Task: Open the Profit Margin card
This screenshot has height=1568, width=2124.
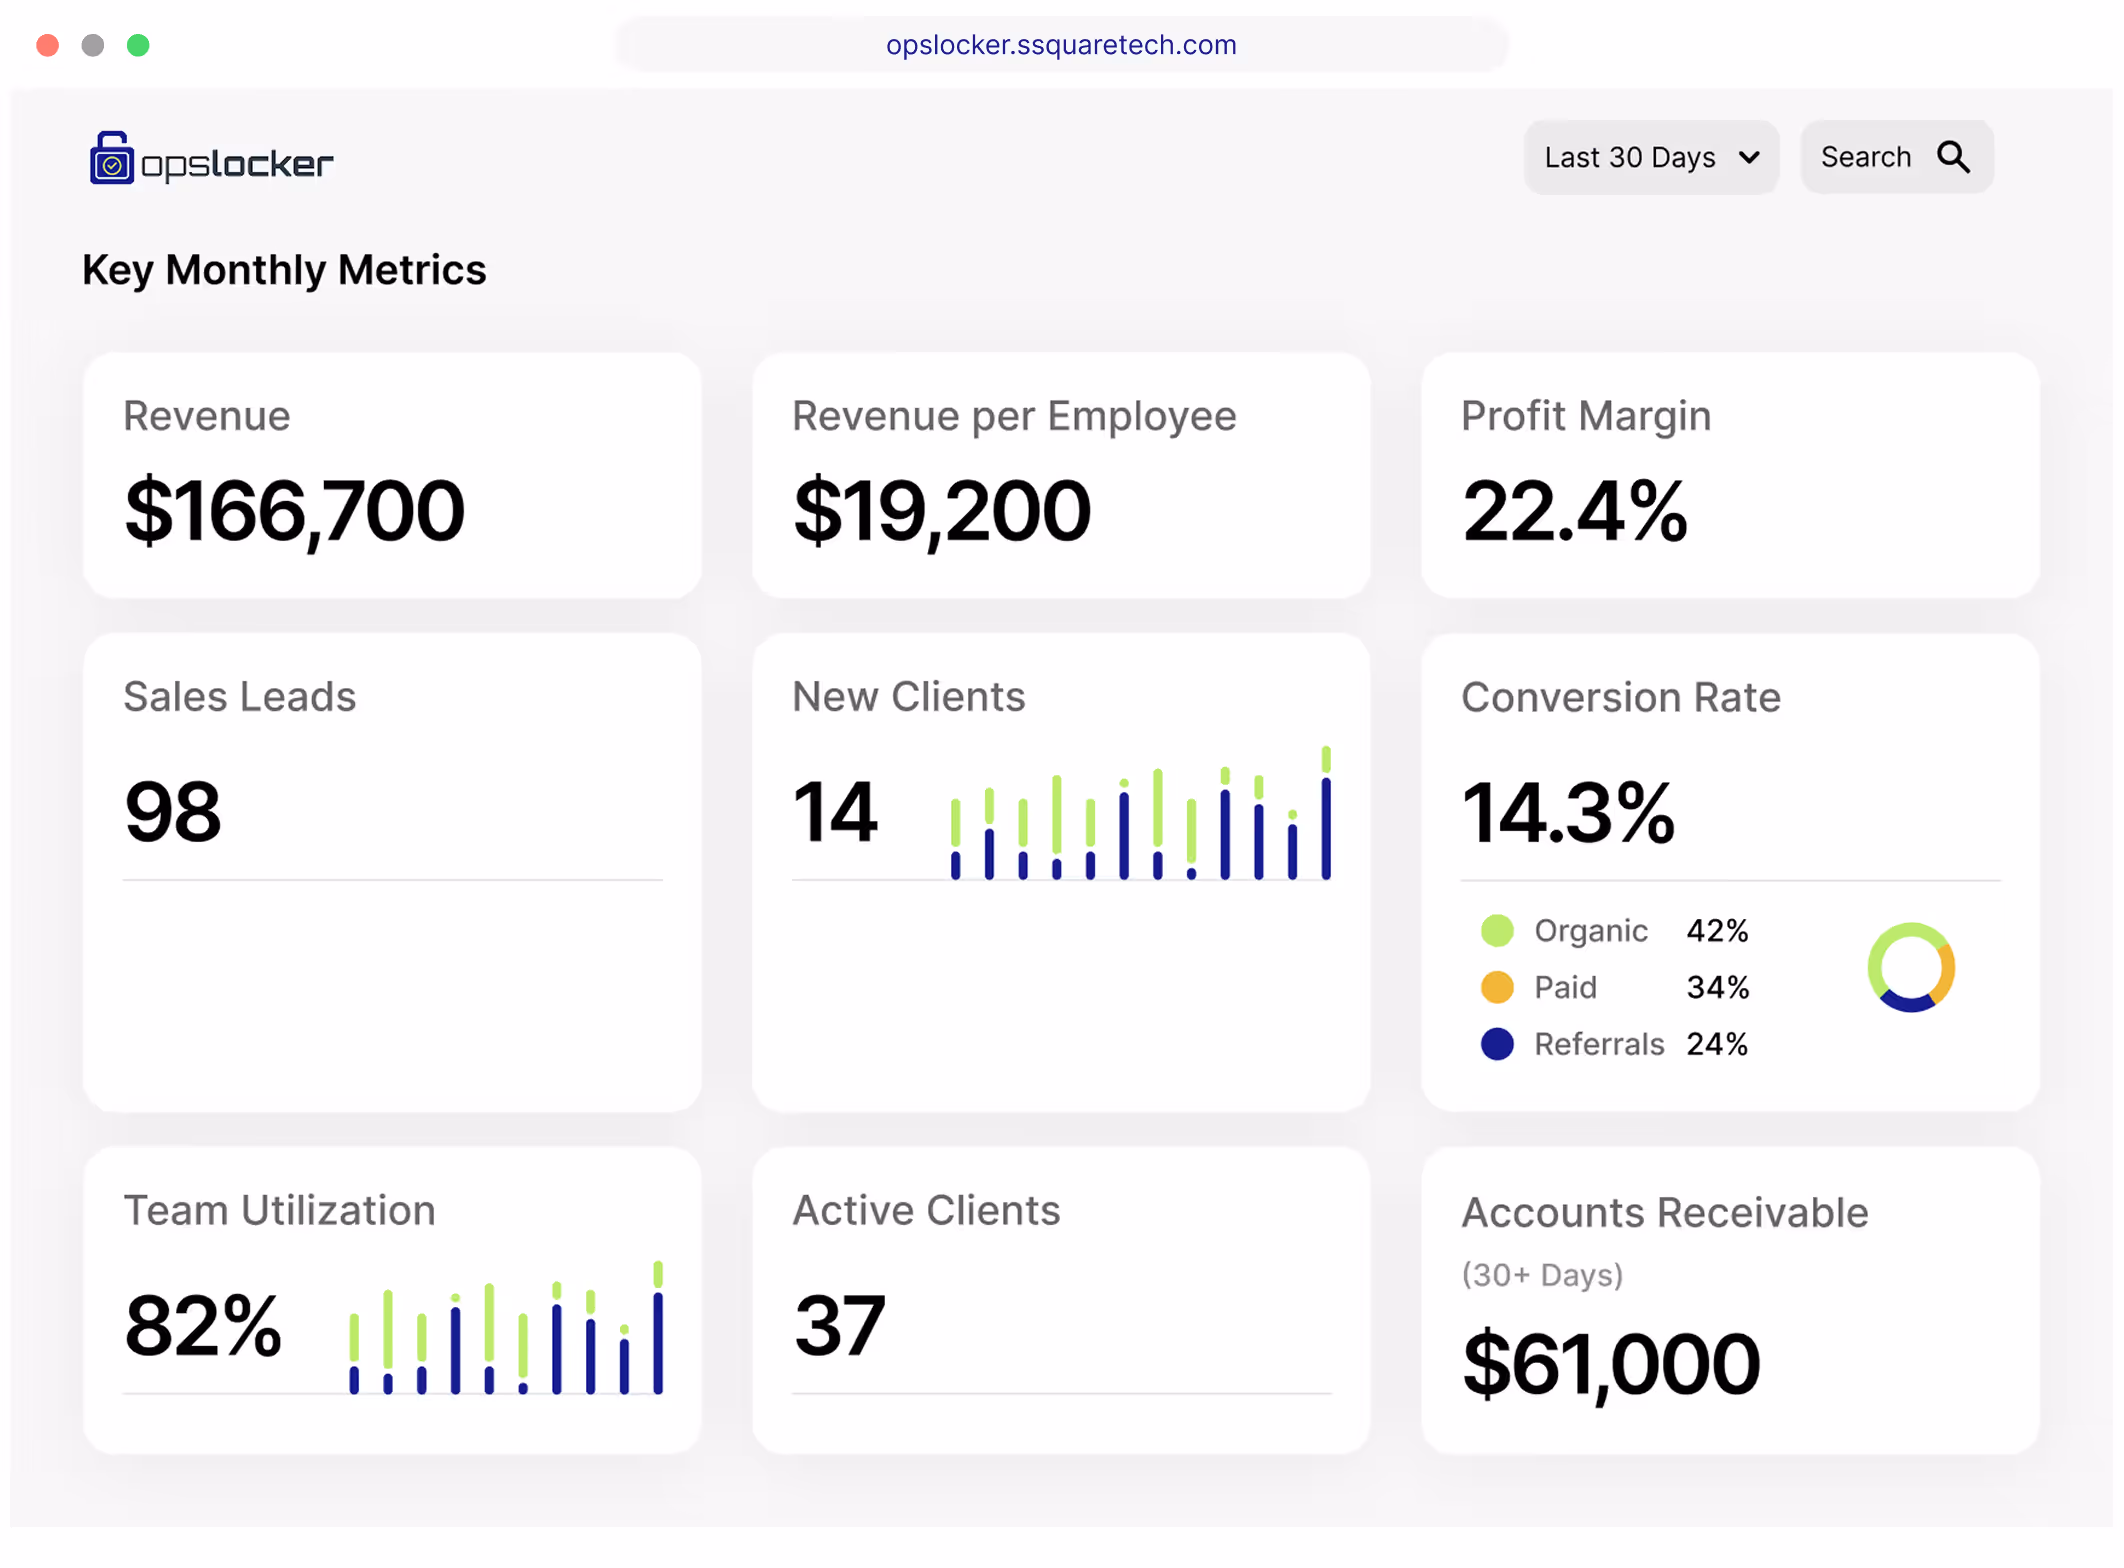Action: [x=1730, y=475]
